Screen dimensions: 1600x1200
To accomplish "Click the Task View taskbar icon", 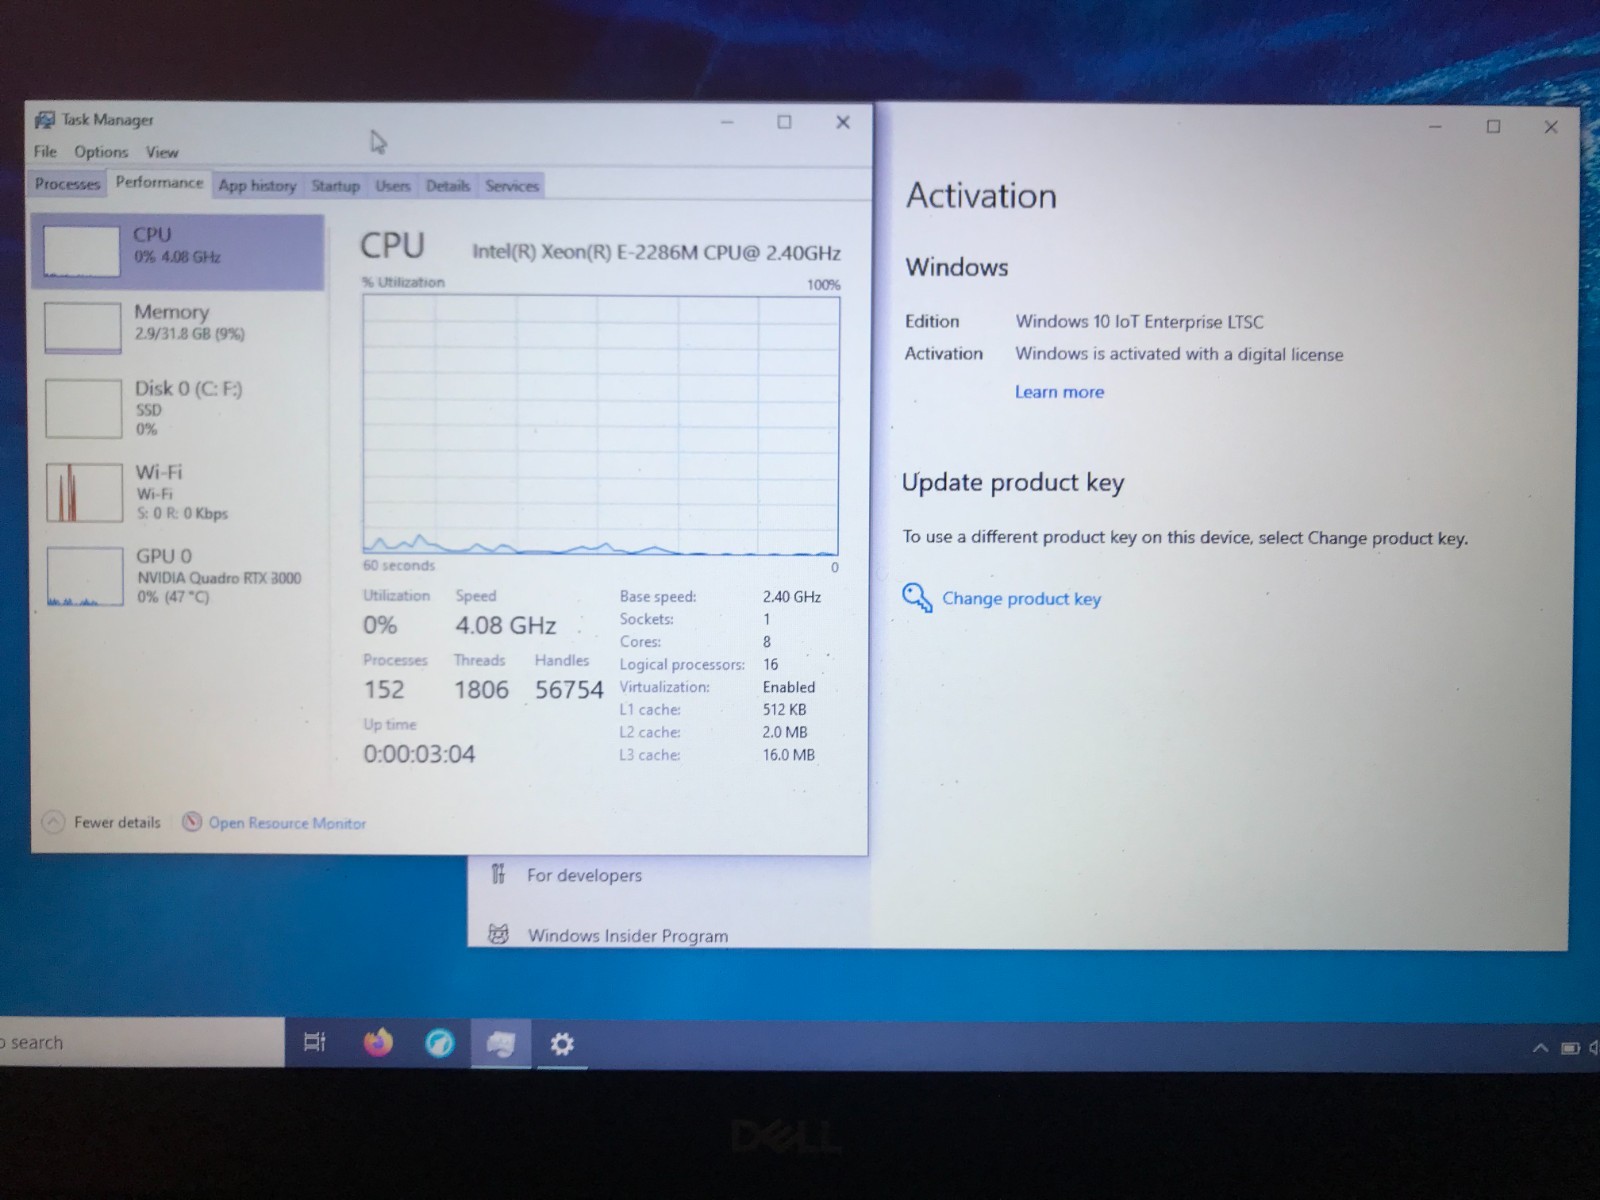I will tap(315, 1042).
